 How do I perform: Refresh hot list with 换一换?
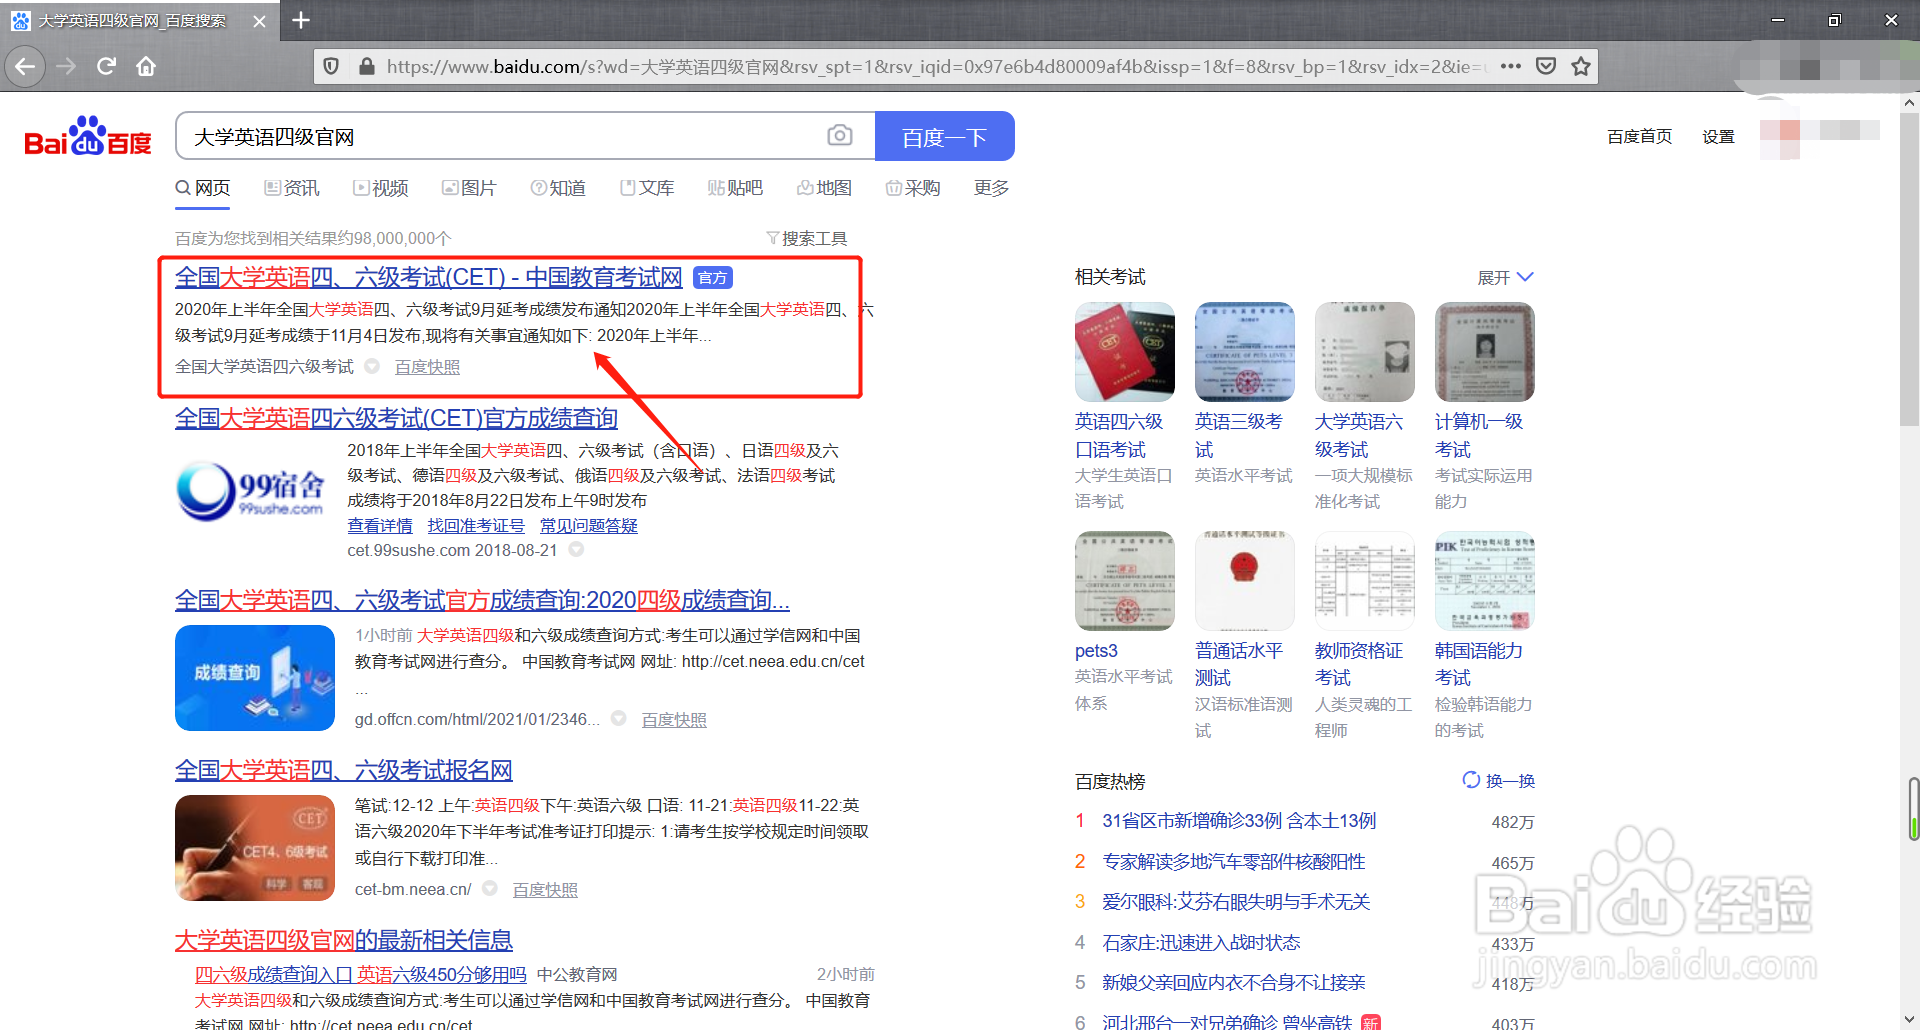coord(1499,780)
